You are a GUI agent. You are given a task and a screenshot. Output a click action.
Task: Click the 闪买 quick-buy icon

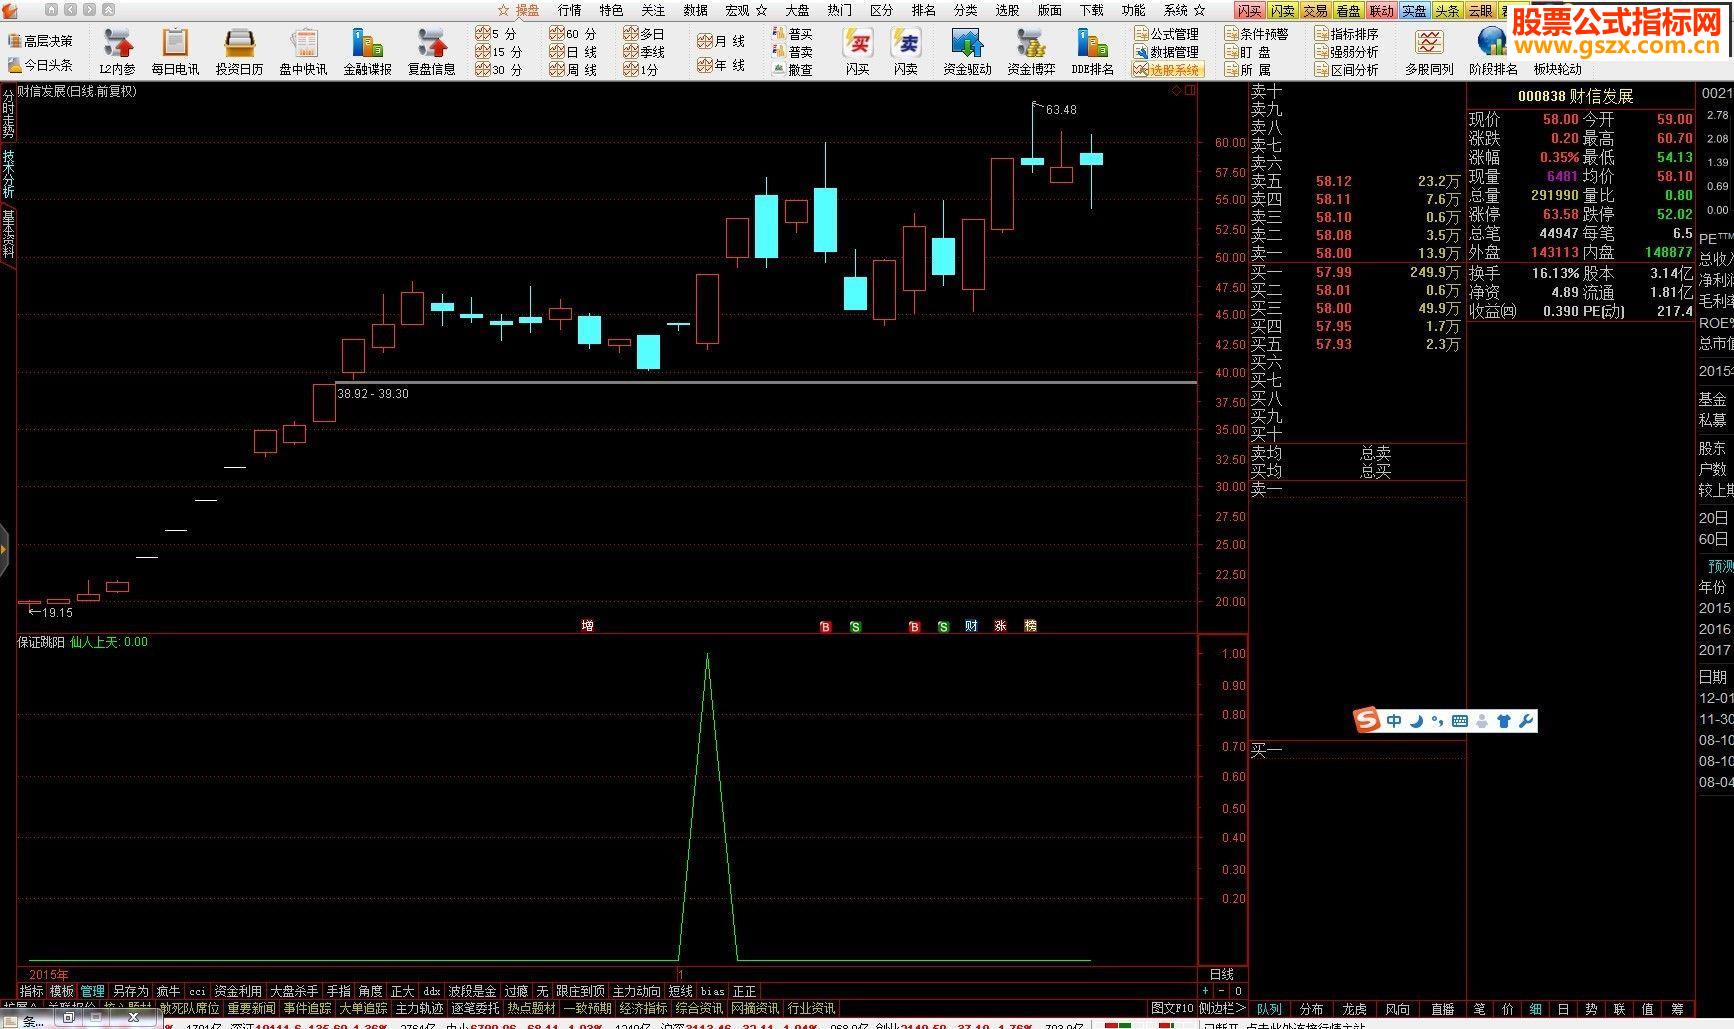tap(857, 44)
